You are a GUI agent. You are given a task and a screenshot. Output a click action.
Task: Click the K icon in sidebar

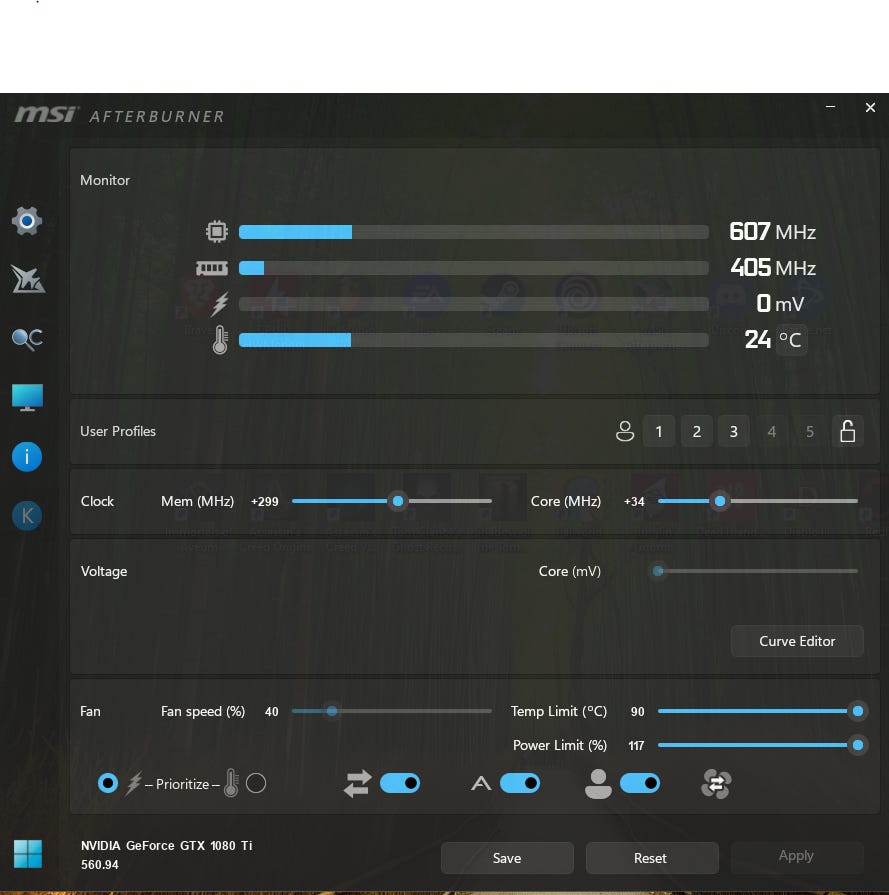27,516
